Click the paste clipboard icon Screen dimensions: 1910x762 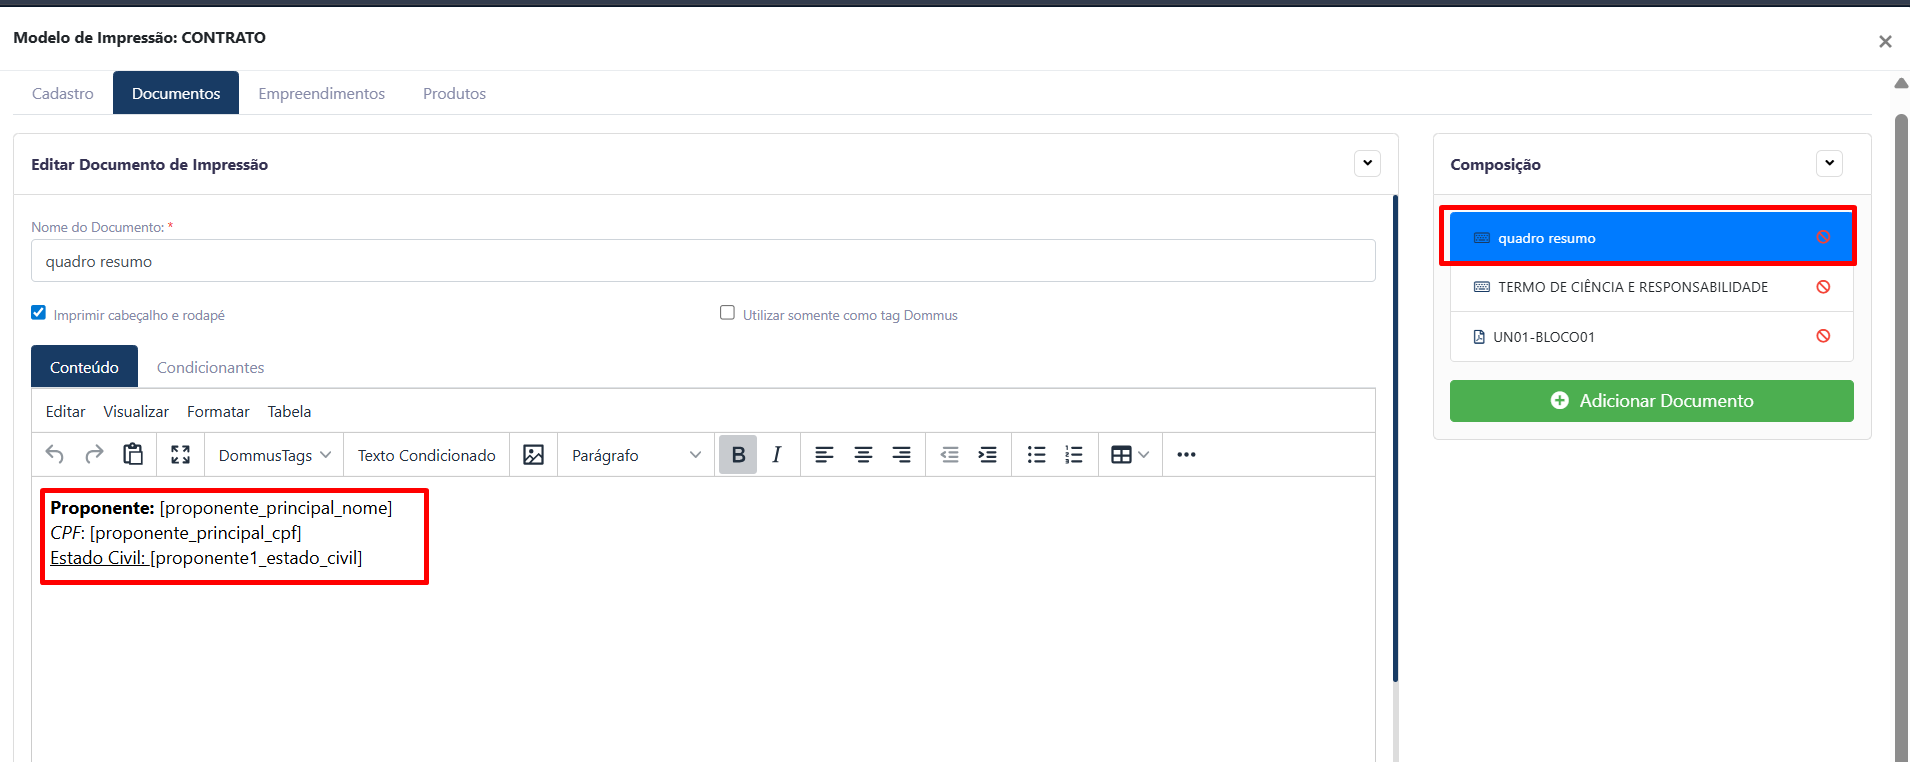(133, 455)
